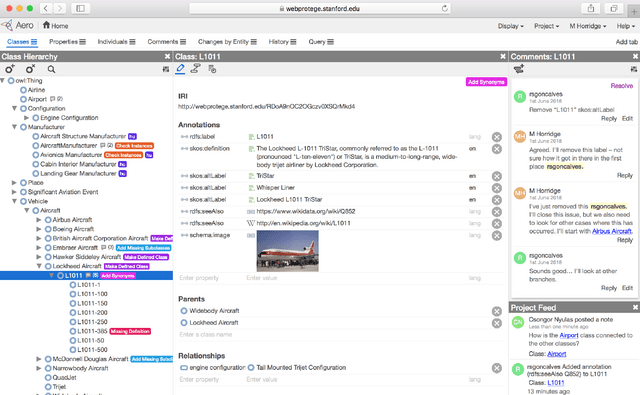Screen dimensions: 640x395
Task: Click the Safari address bar
Action: click(320, 8)
